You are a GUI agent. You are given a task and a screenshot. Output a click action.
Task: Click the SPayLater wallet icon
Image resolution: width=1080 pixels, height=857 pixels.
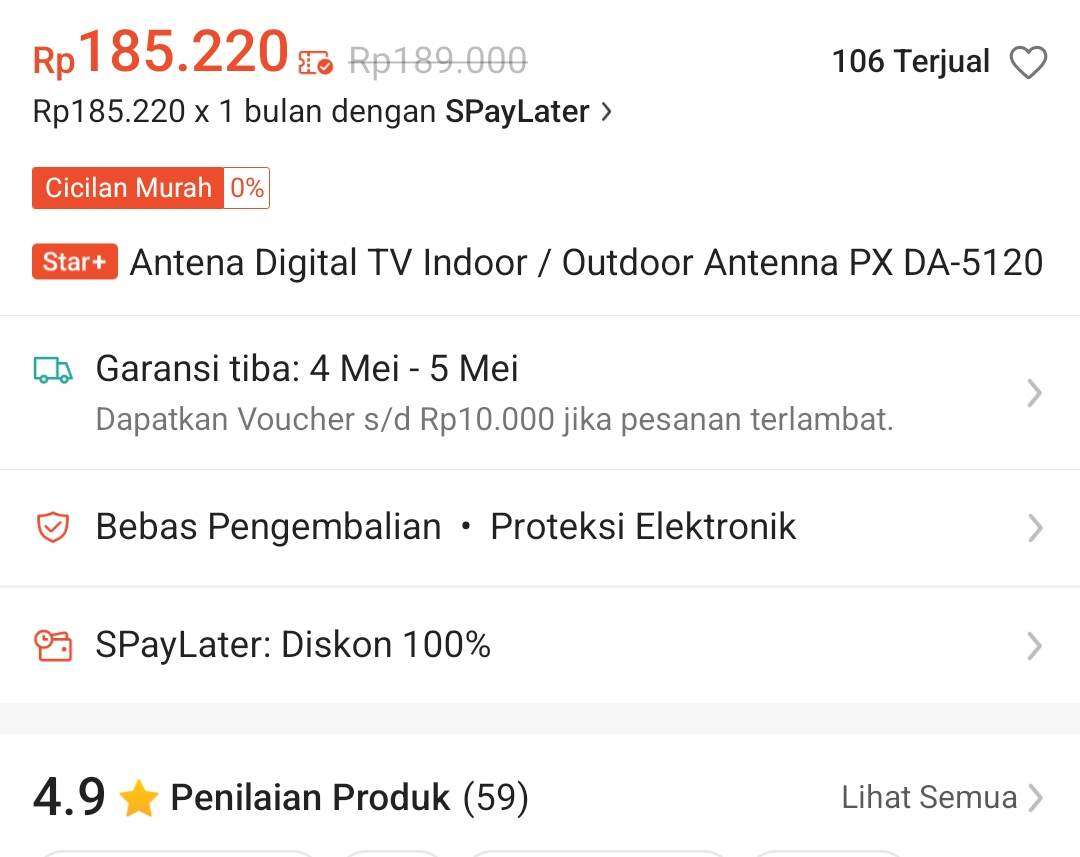pyautogui.click(x=53, y=646)
